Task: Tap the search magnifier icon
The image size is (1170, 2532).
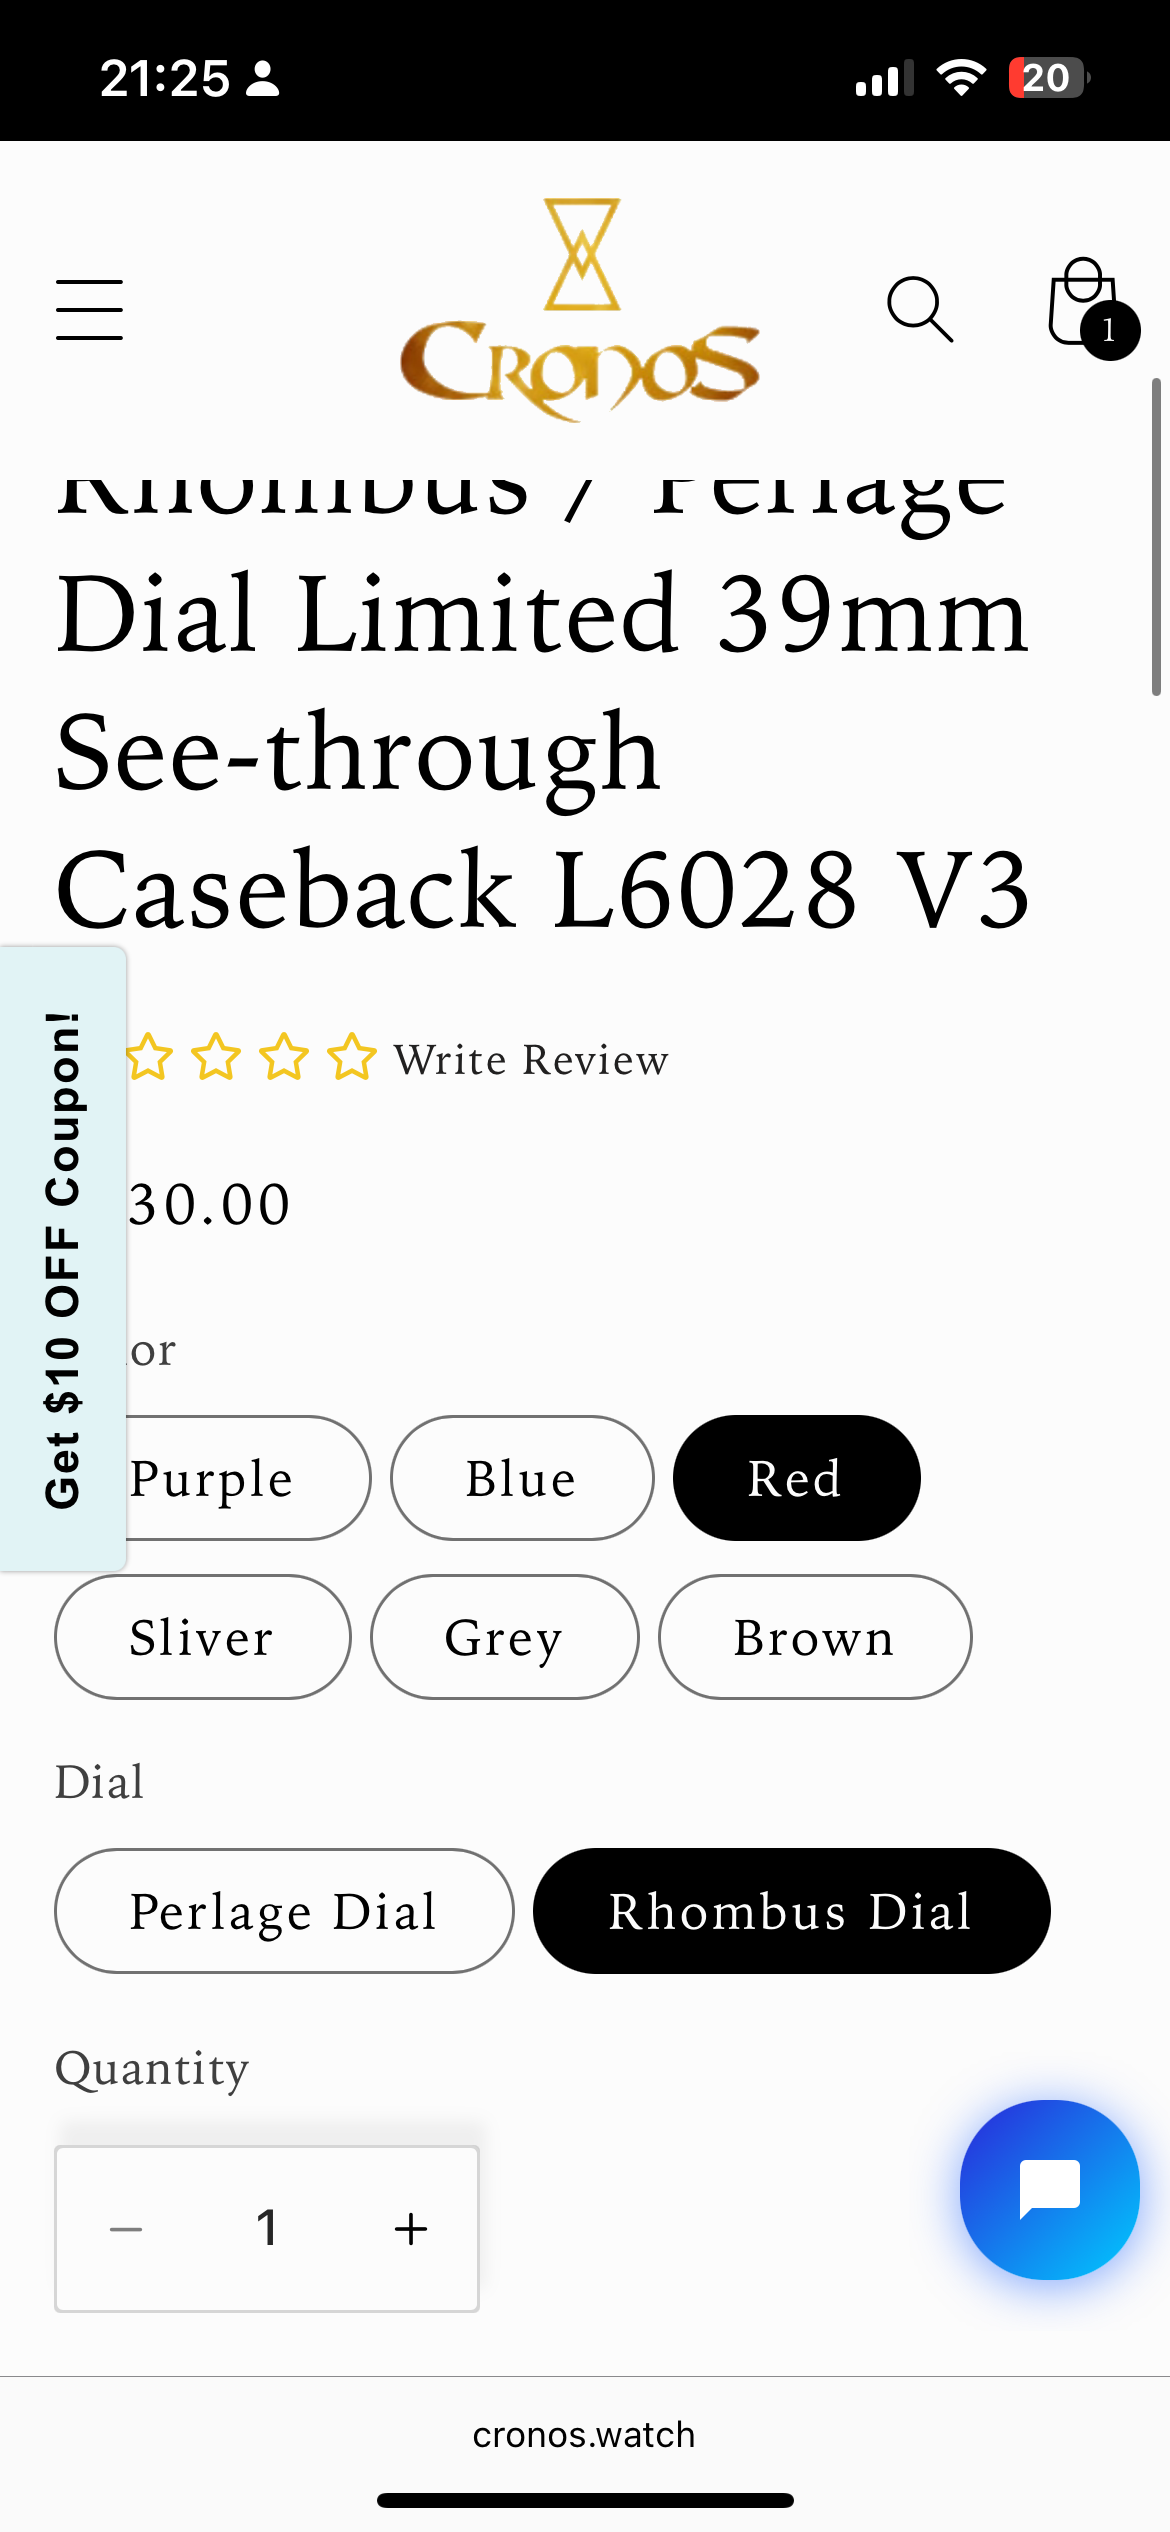Action: click(x=919, y=310)
